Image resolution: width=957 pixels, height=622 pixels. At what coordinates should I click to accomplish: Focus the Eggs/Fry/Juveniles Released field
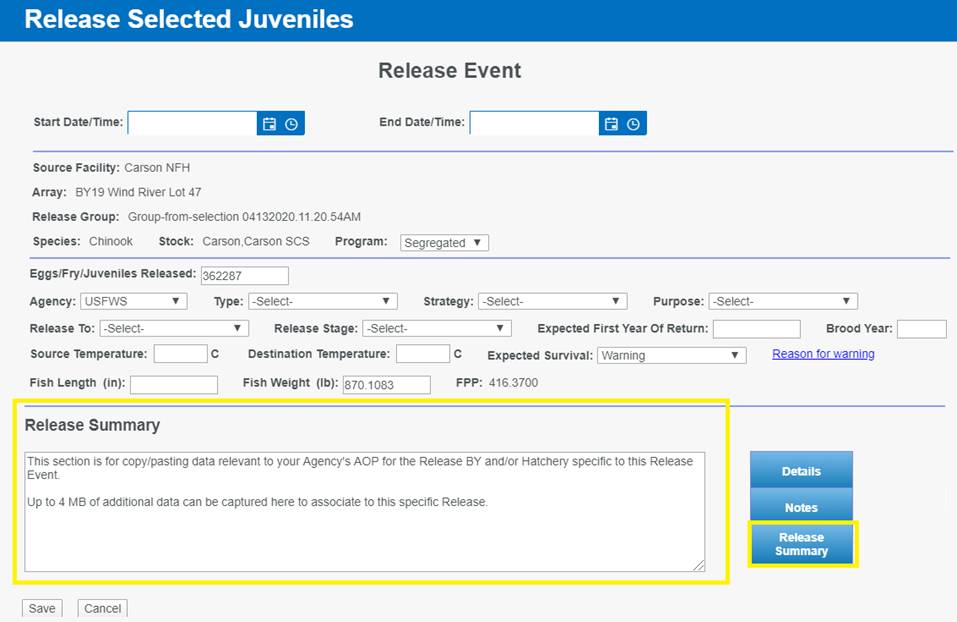pos(244,276)
